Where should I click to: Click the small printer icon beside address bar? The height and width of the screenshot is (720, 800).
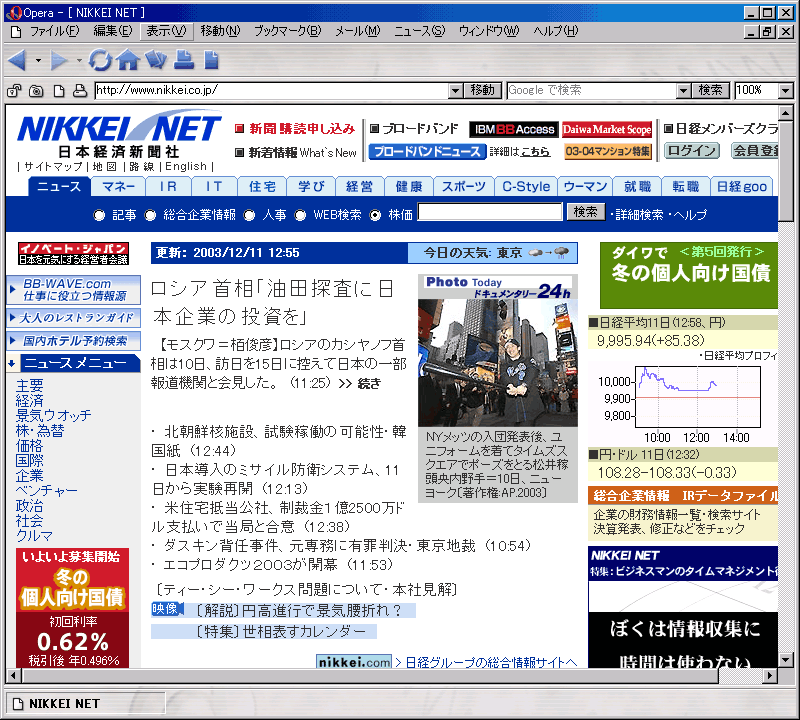coord(80,91)
